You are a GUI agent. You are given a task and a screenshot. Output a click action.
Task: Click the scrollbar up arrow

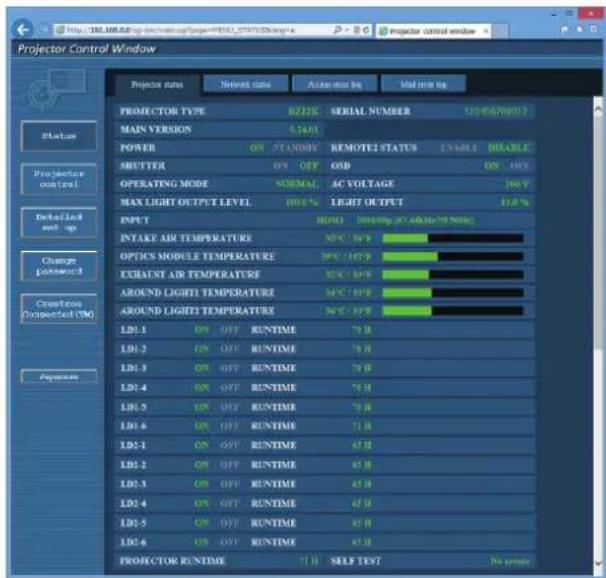pos(598,110)
